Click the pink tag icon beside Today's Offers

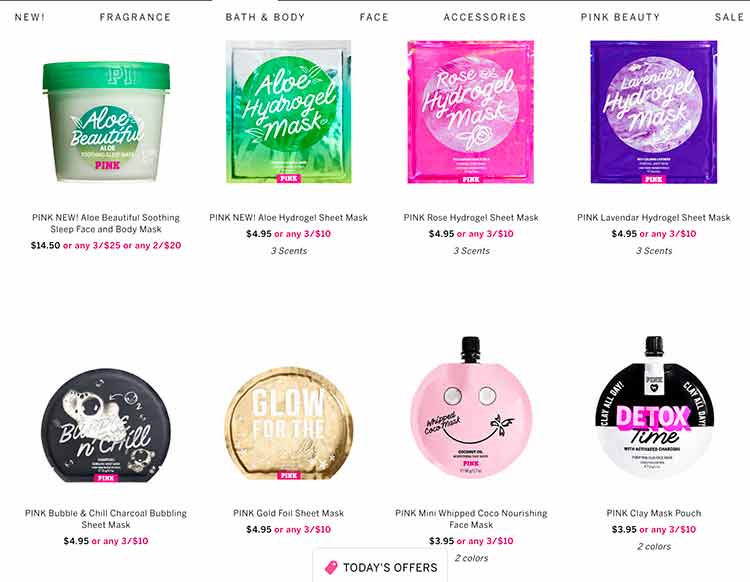[x=331, y=567]
